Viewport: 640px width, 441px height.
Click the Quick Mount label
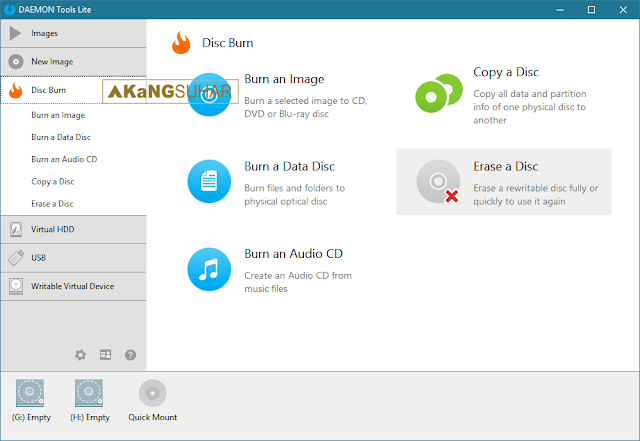coord(153,417)
